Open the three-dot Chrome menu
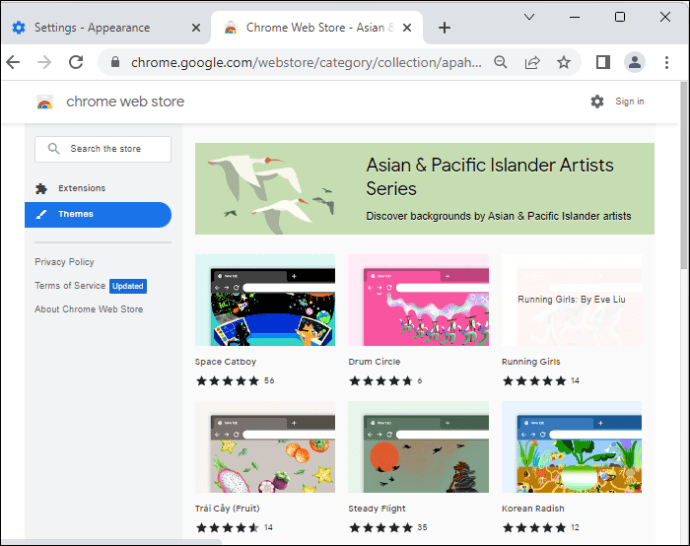Screen dimensions: 690x546 click(667, 62)
